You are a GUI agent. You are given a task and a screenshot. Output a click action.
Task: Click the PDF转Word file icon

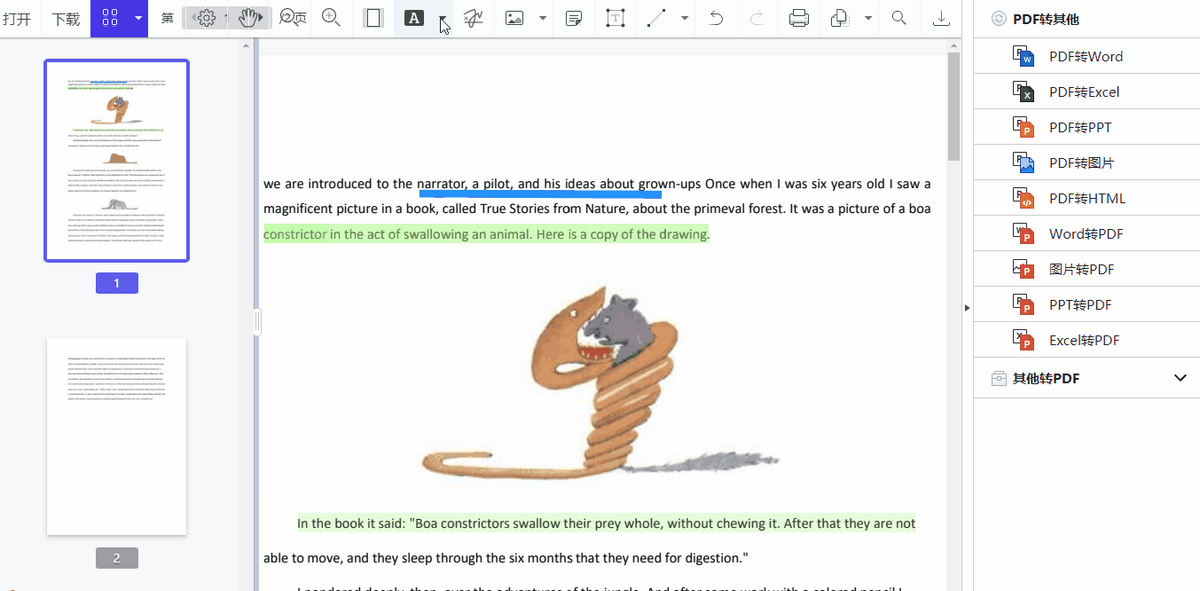pos(1023,56)
